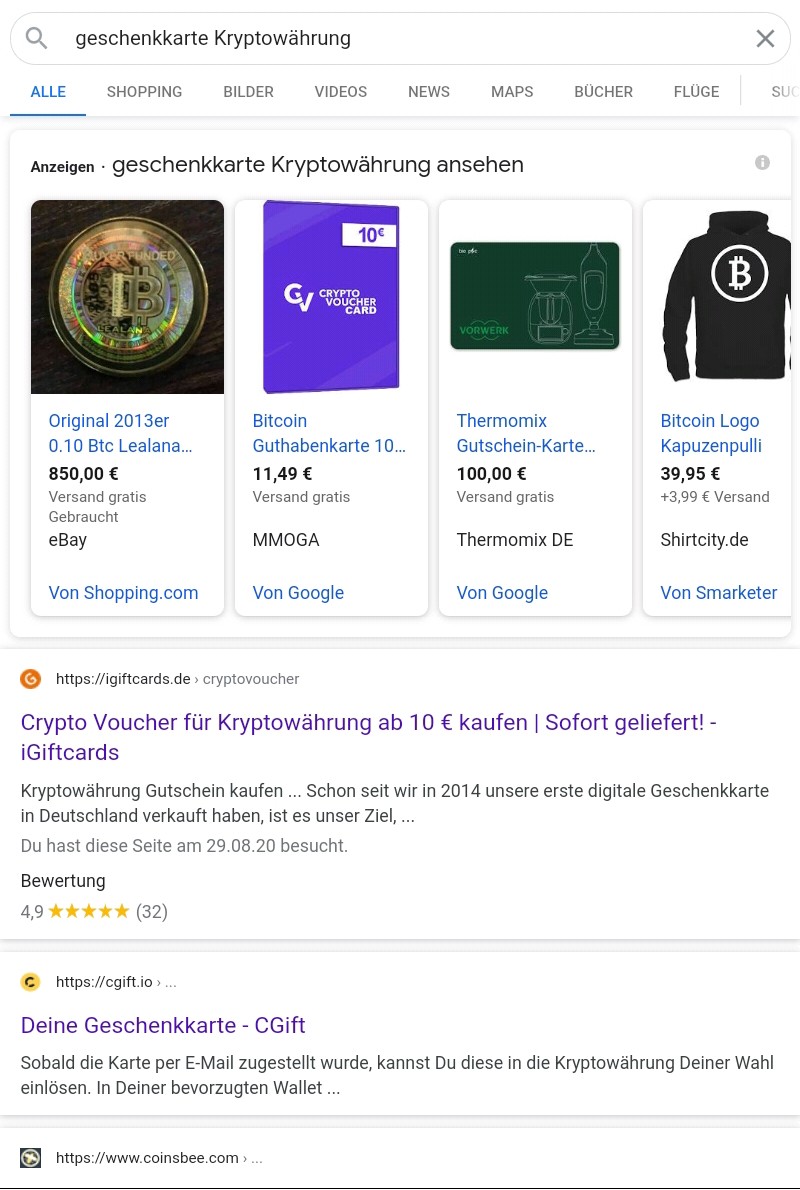Clear the search query with X
This screenshot has width=800, height=1190.
pyautogui.click(x=765, y=39)
